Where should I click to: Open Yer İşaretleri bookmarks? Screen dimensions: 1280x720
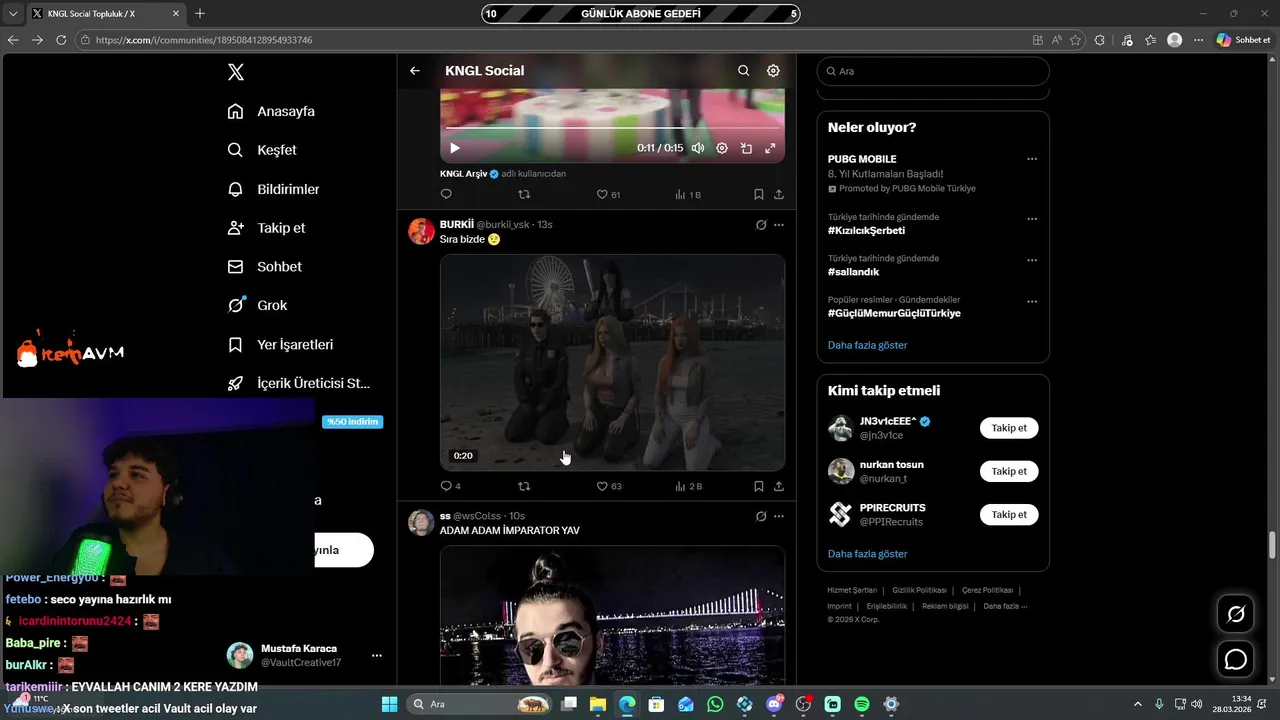280,344
